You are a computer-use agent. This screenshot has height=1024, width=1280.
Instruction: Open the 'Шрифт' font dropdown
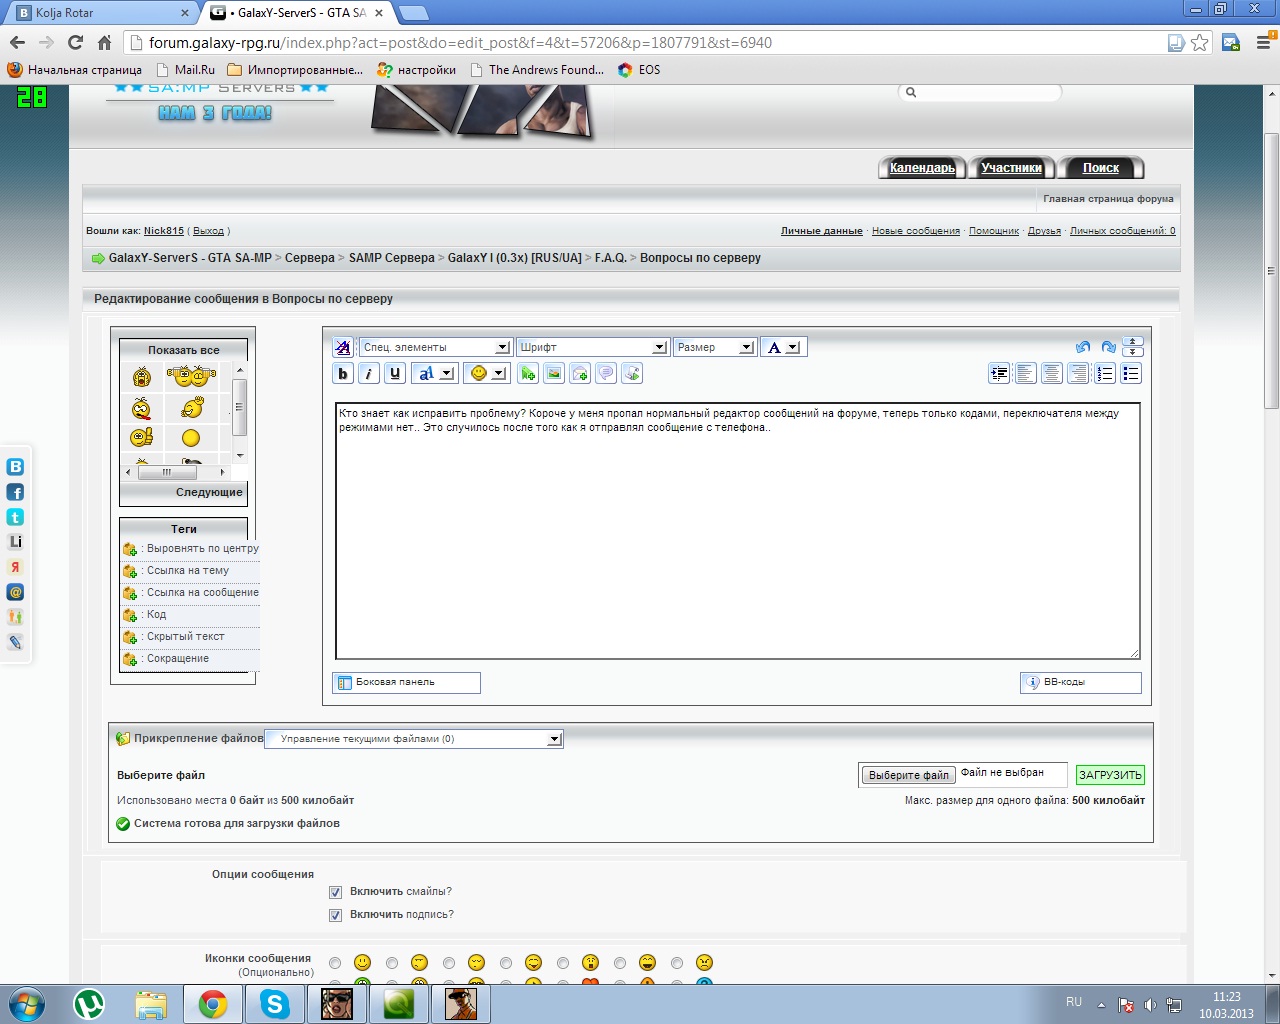click(x=592, y=347)
